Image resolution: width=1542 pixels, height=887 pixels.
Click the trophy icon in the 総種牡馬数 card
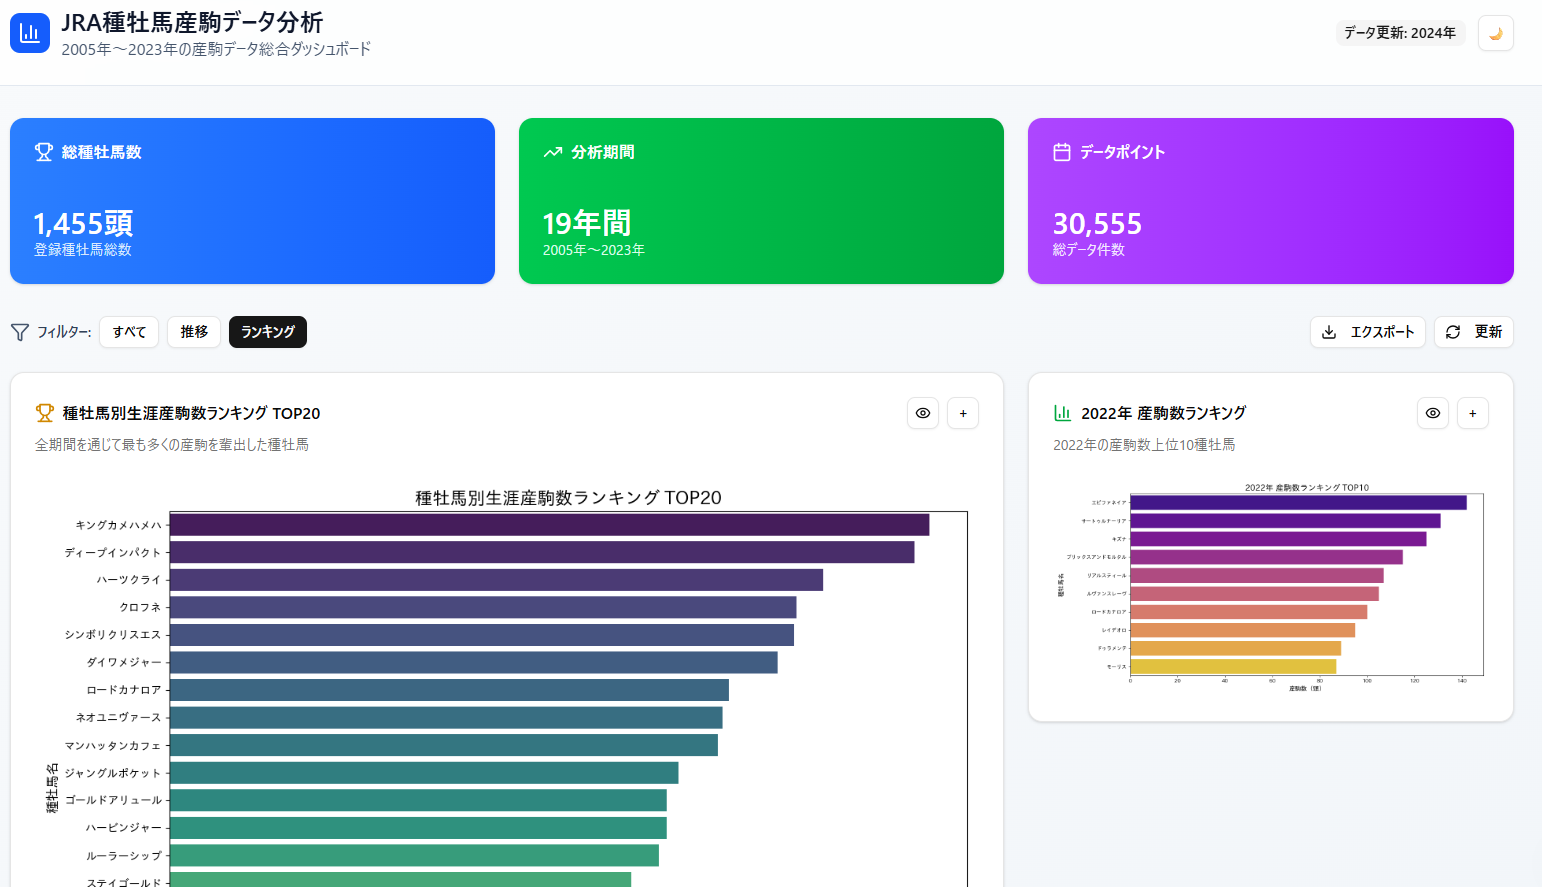(44, 152)
